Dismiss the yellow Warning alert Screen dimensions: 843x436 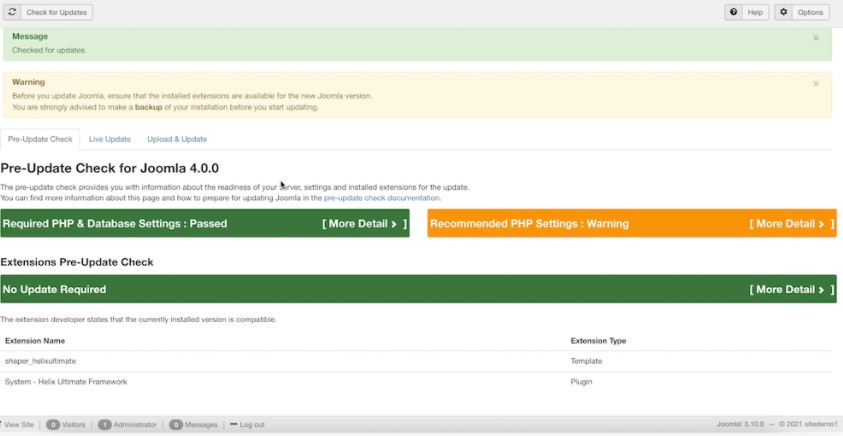[x=816, y=83]
